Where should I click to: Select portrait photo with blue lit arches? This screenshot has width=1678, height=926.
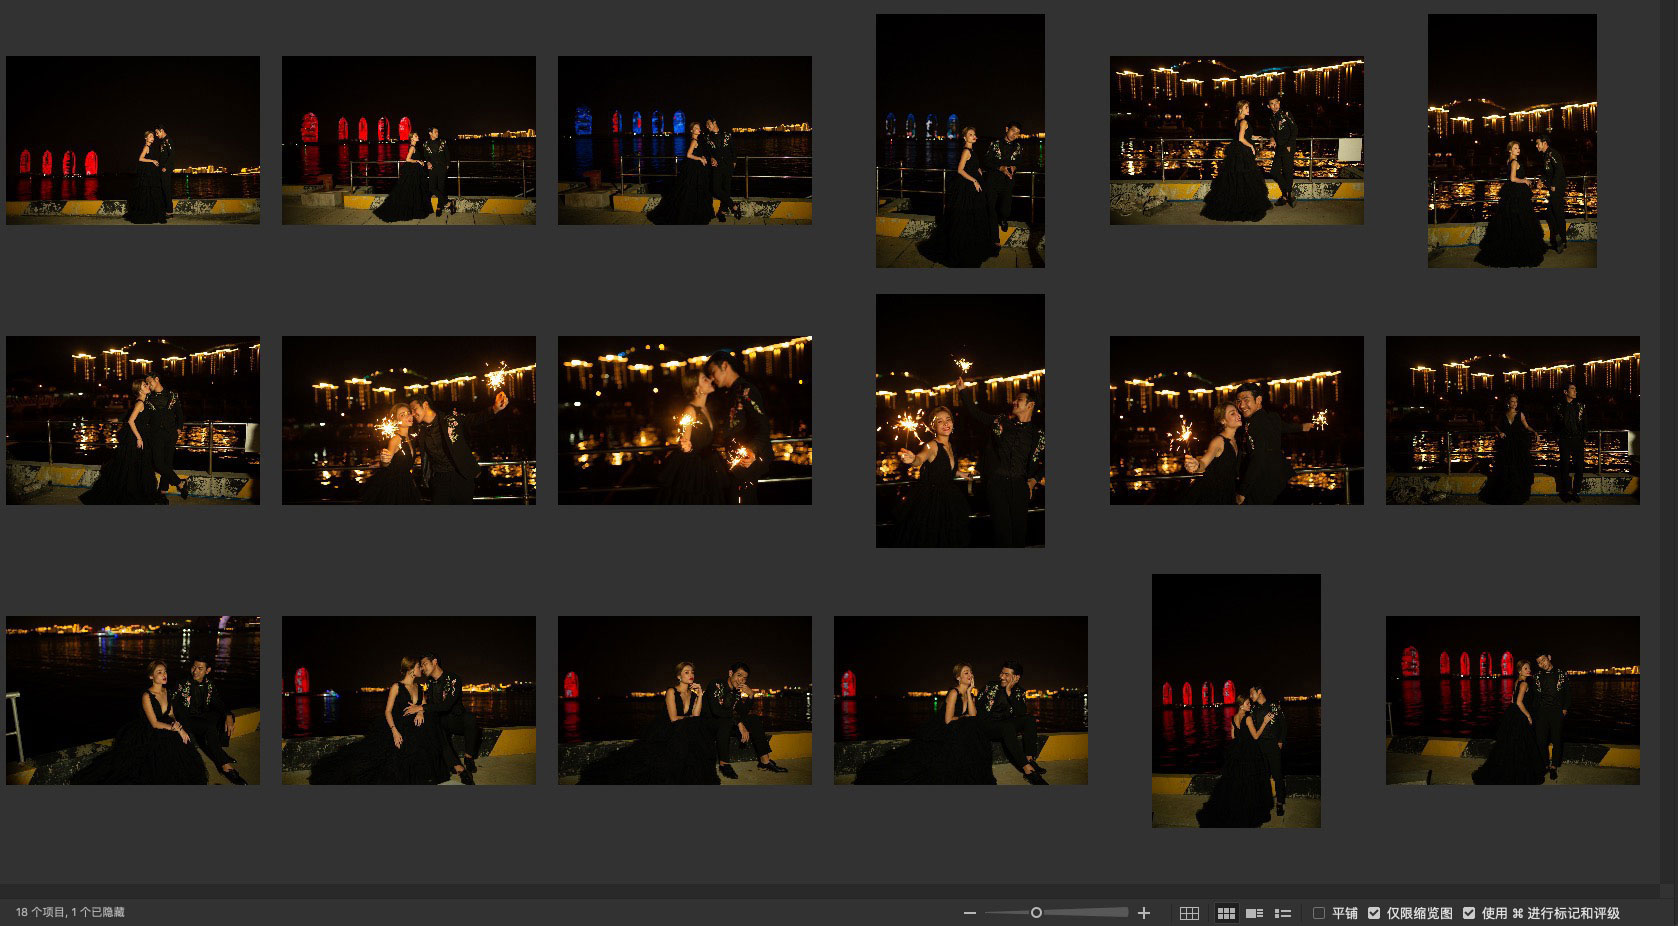(x=960, y=140)
